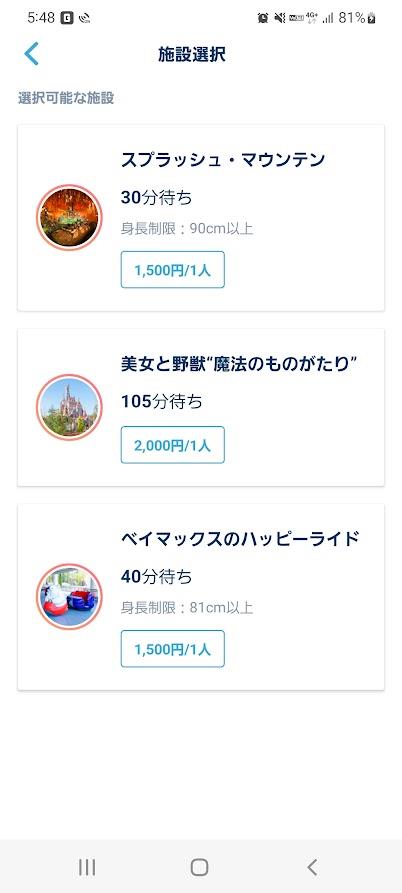Tap the 40分待ち wait time text
This screenshot has width=402, height=893.
(157, 577)
